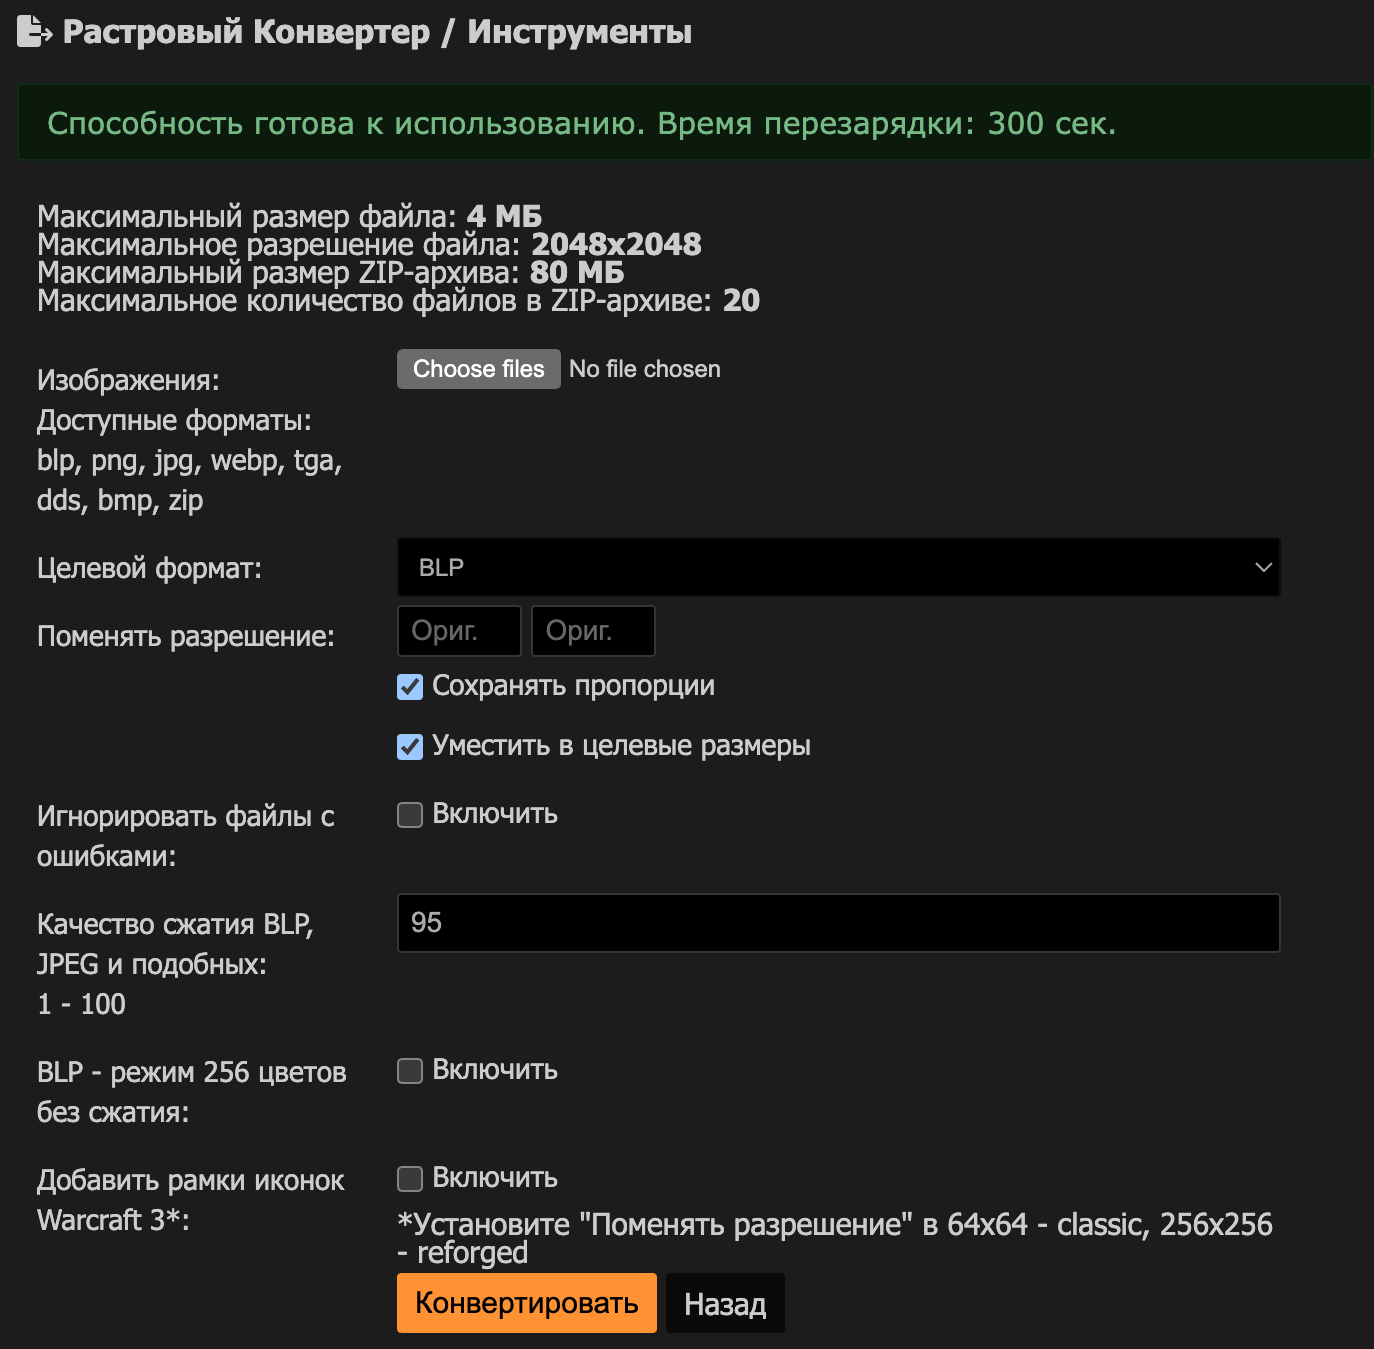Click the "No file chosen" text
Image resolution: width=1374 pixels, height=1349 pixels.
(644, 369)
